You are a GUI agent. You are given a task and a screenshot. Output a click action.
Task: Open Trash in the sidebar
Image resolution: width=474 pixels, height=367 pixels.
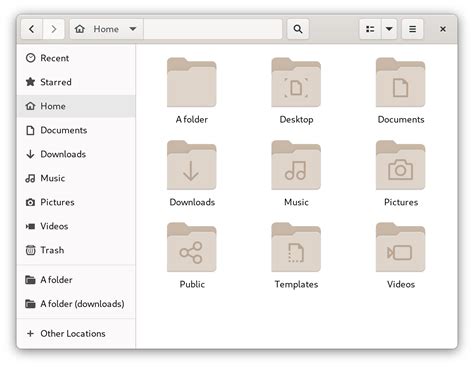coord(76,250)
